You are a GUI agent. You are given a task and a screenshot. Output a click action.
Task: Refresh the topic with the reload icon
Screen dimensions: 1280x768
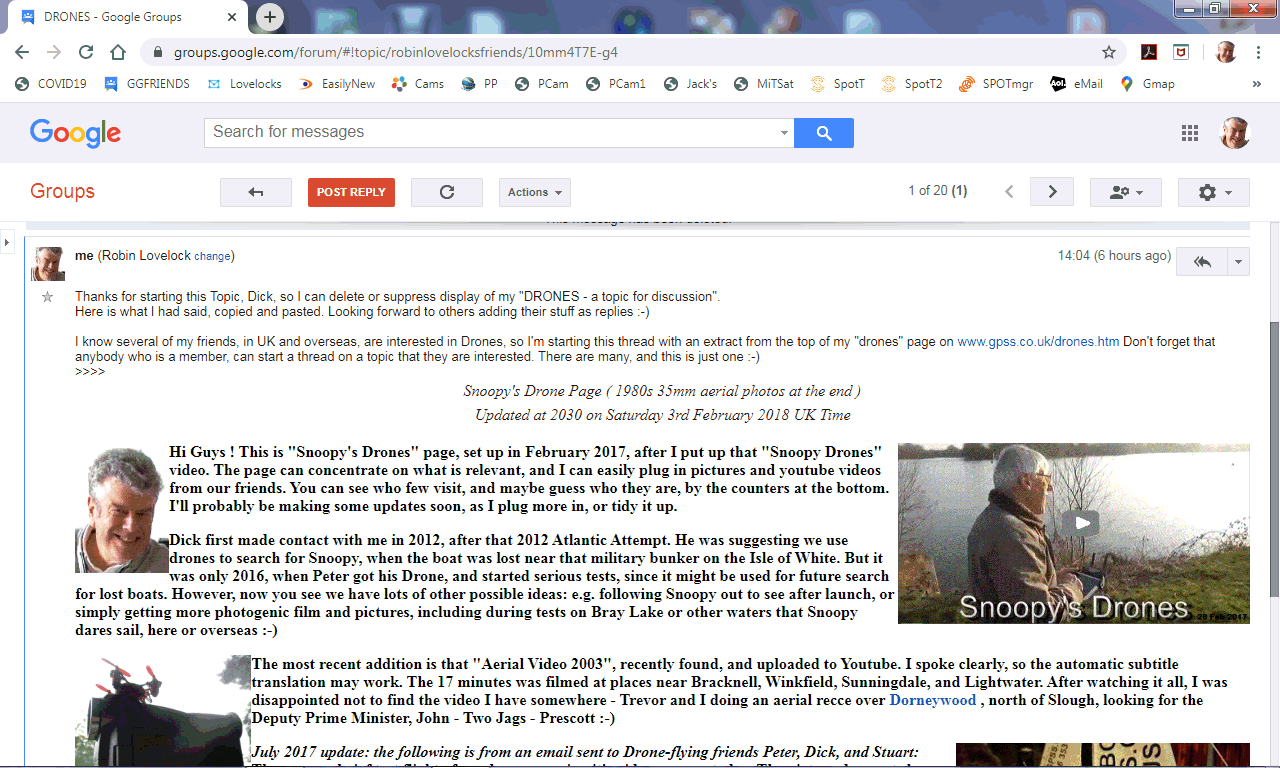pos(446,192)
